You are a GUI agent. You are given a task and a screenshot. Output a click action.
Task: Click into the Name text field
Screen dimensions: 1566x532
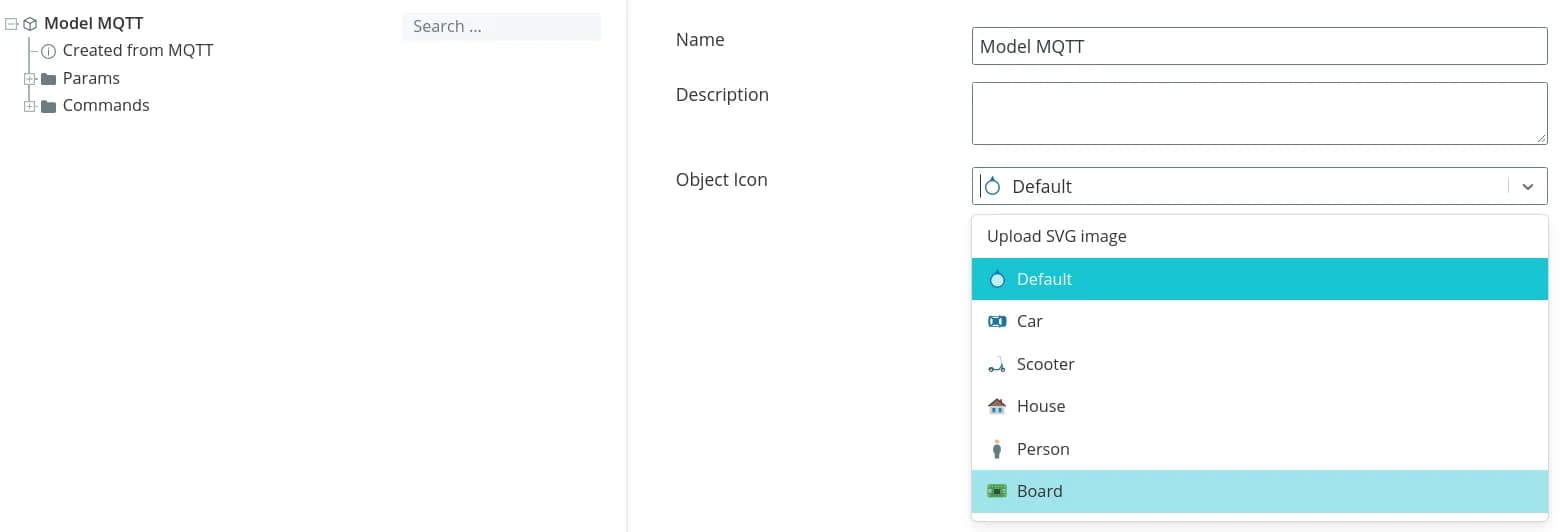coord(1258,46)
